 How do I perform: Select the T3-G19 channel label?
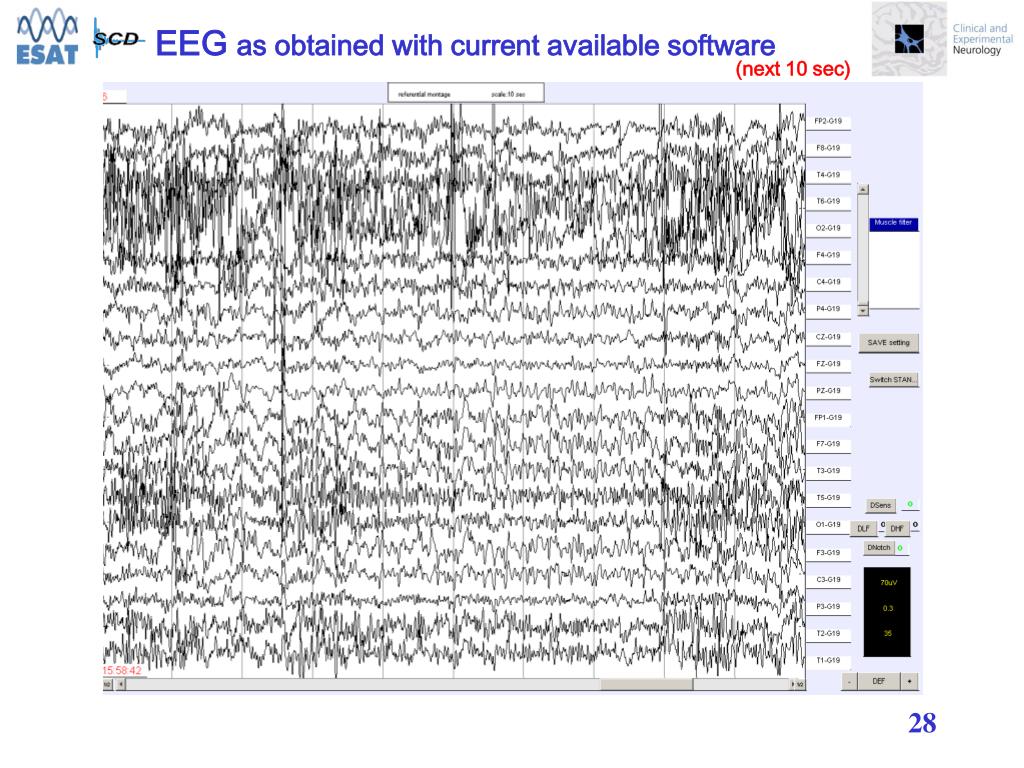click(828, 471)
